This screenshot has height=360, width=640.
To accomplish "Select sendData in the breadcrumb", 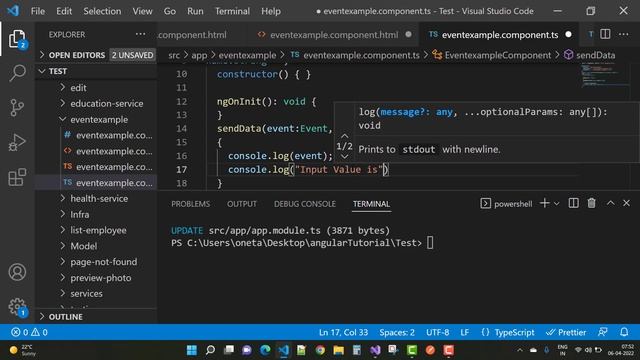I will coord(596,55).
